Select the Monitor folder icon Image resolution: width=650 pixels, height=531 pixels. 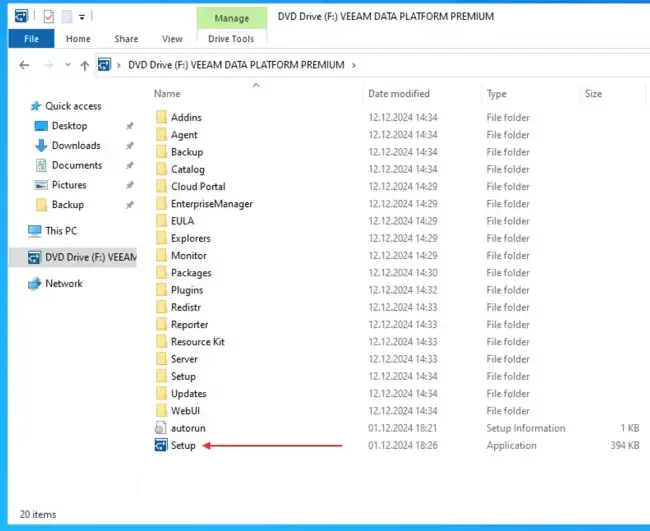pyautogui.click(x=161, y=255)
